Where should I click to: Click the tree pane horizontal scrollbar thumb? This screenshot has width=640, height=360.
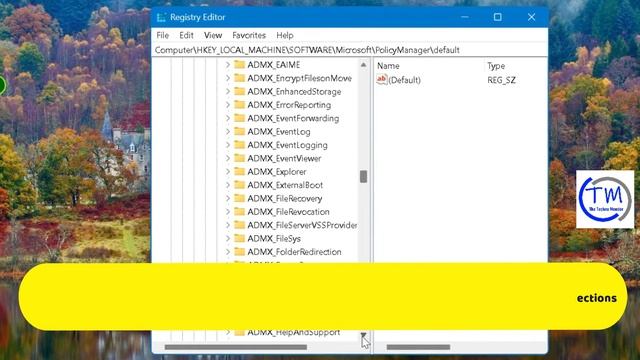point(236,347)
